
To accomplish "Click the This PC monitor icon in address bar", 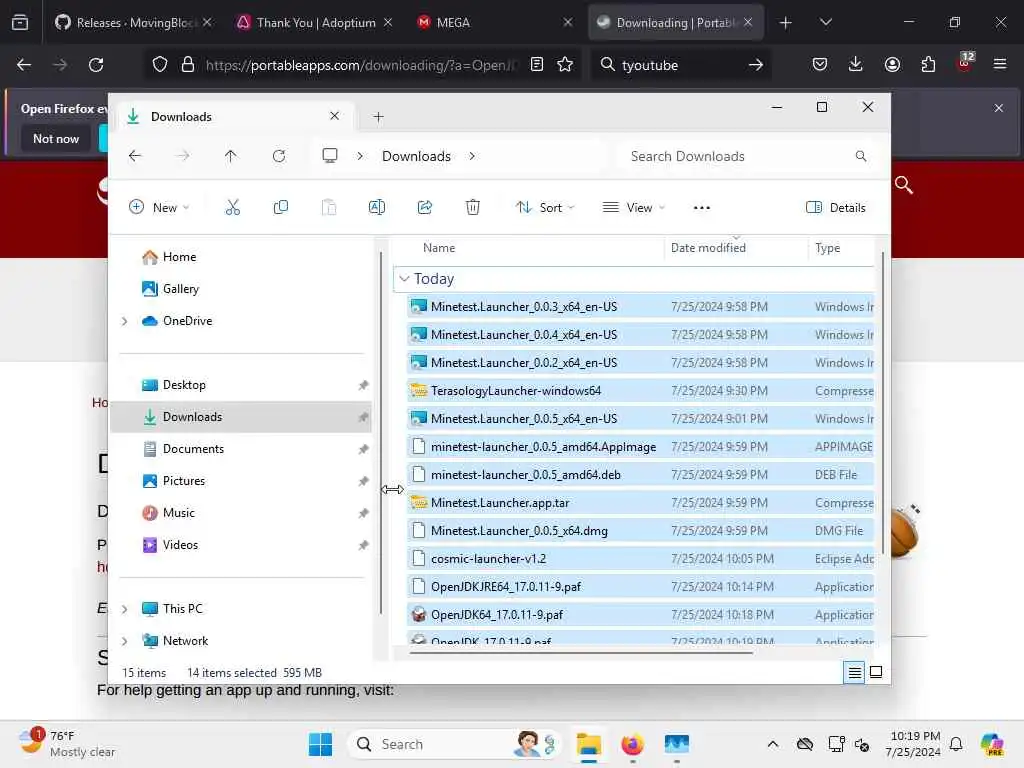I will click(x=330, y=156).
